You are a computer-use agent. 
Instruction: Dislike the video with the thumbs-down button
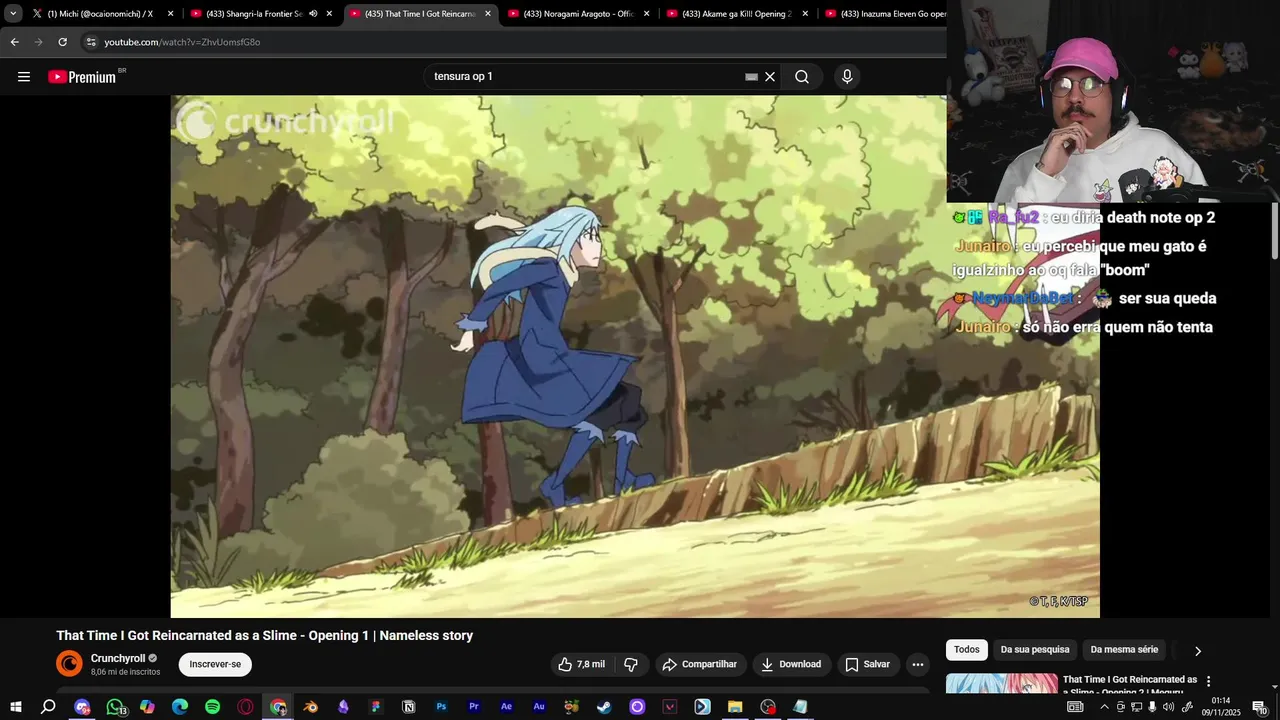631,664
